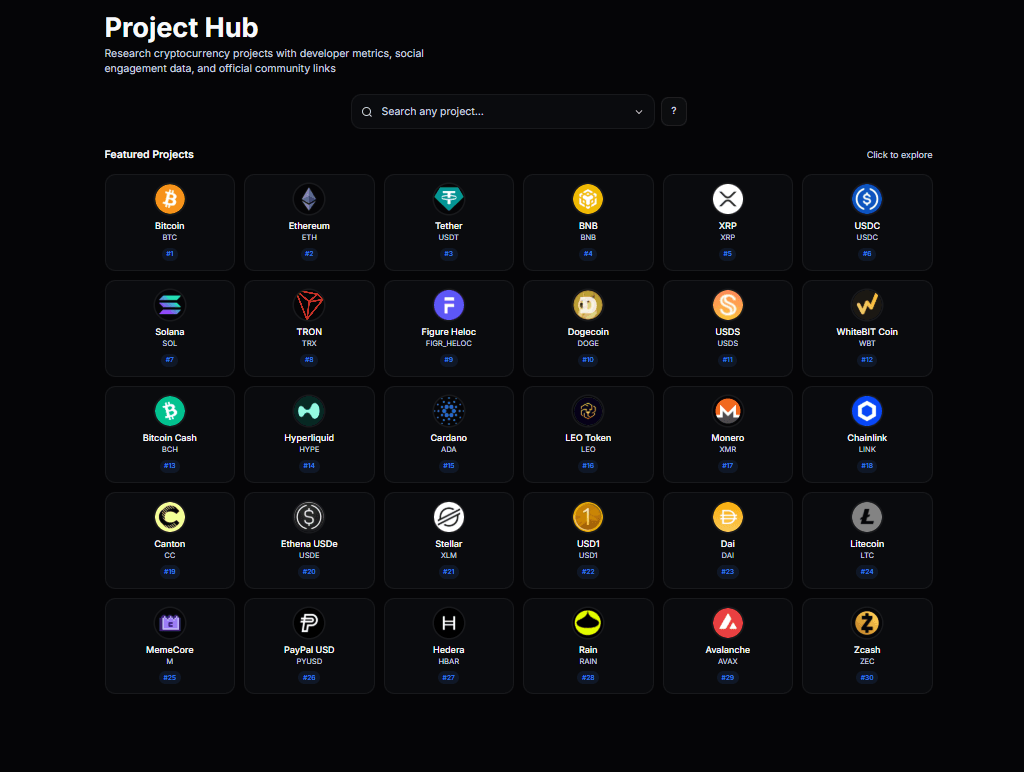The height and width of the screenshot is (772, 1024).
Task: Click the Cardano #15 rank badge
Action: pyautogui.click(x=449, y=466)
